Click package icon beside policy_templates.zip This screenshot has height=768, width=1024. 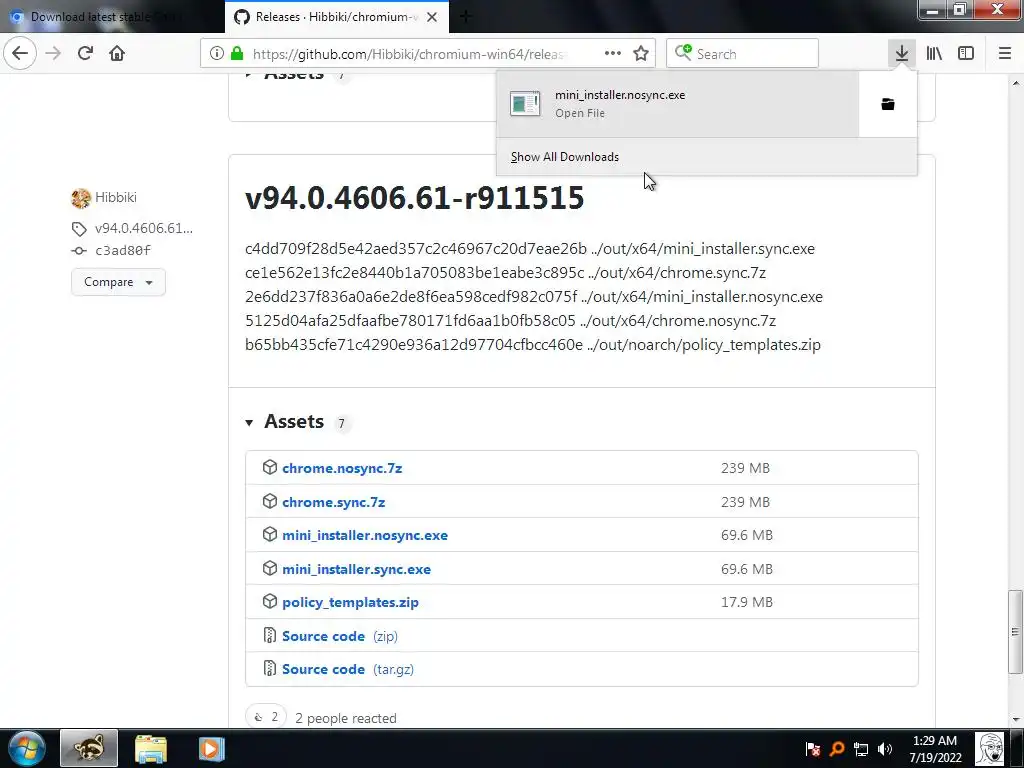pos(270,601)
